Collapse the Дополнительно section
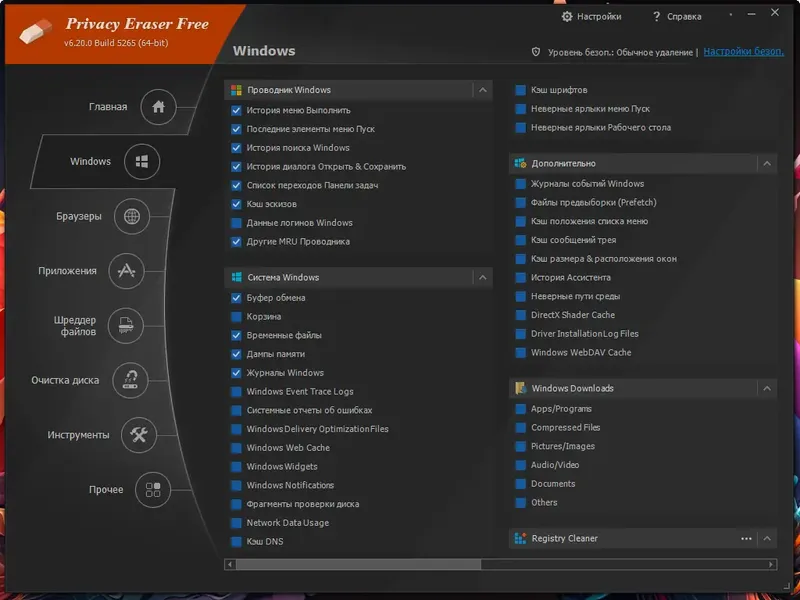 pos(767,163)
